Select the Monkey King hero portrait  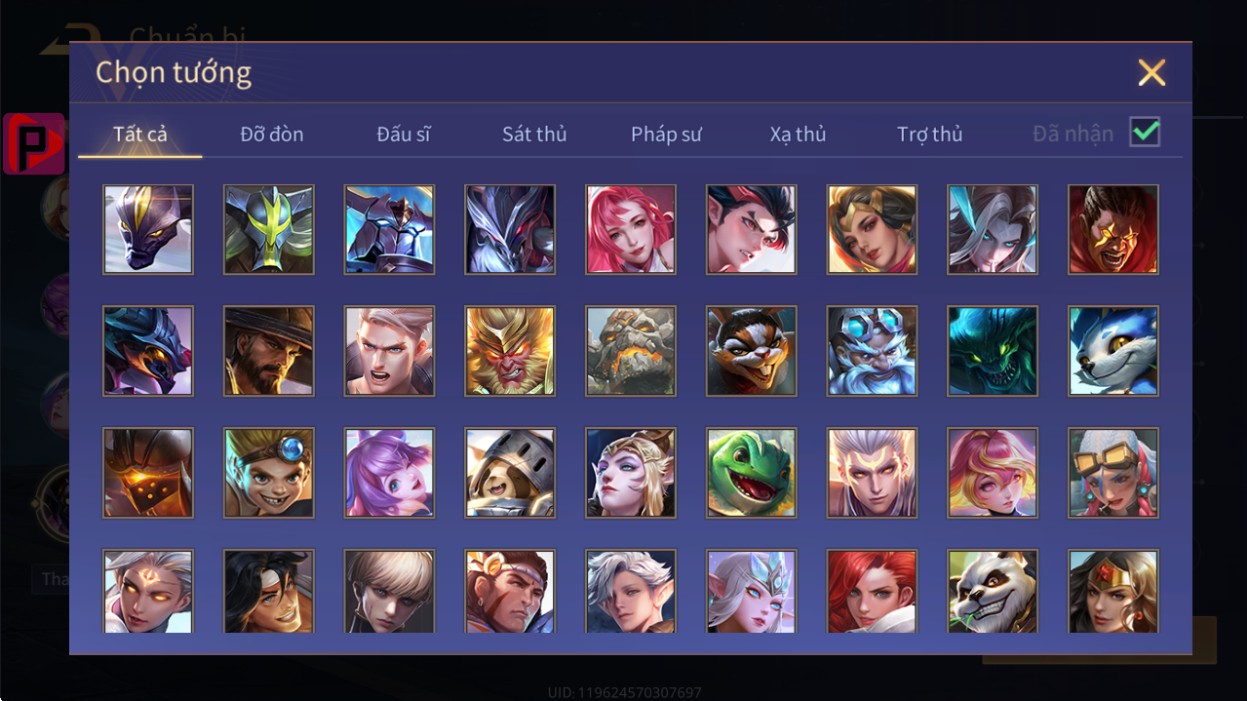(x=510, y=351)
